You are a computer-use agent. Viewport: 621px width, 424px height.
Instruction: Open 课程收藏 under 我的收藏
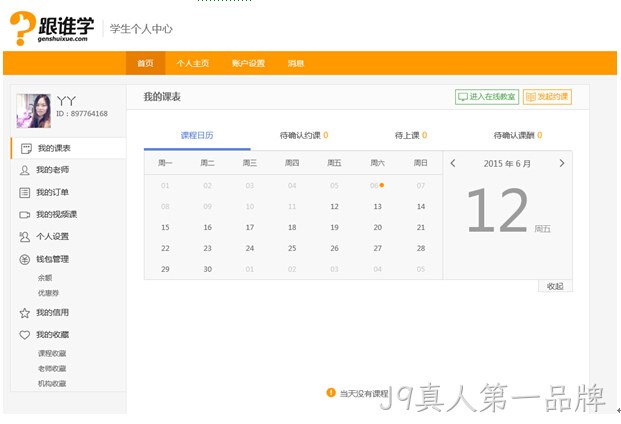coord(52,354)
